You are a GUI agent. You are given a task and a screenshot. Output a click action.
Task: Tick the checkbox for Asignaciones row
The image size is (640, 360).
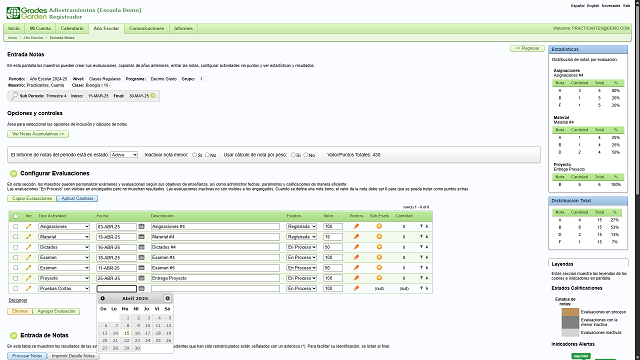click(16, 227)
